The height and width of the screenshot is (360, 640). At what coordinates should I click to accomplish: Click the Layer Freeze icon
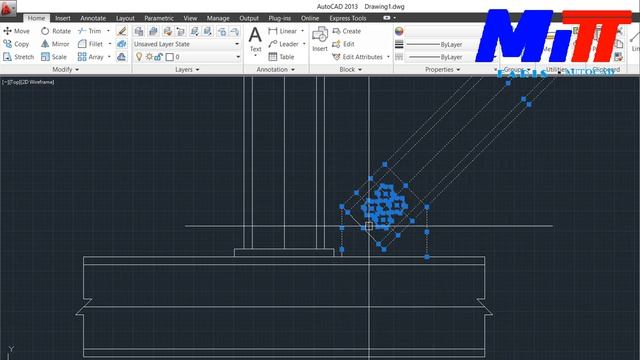coord(222,31)
